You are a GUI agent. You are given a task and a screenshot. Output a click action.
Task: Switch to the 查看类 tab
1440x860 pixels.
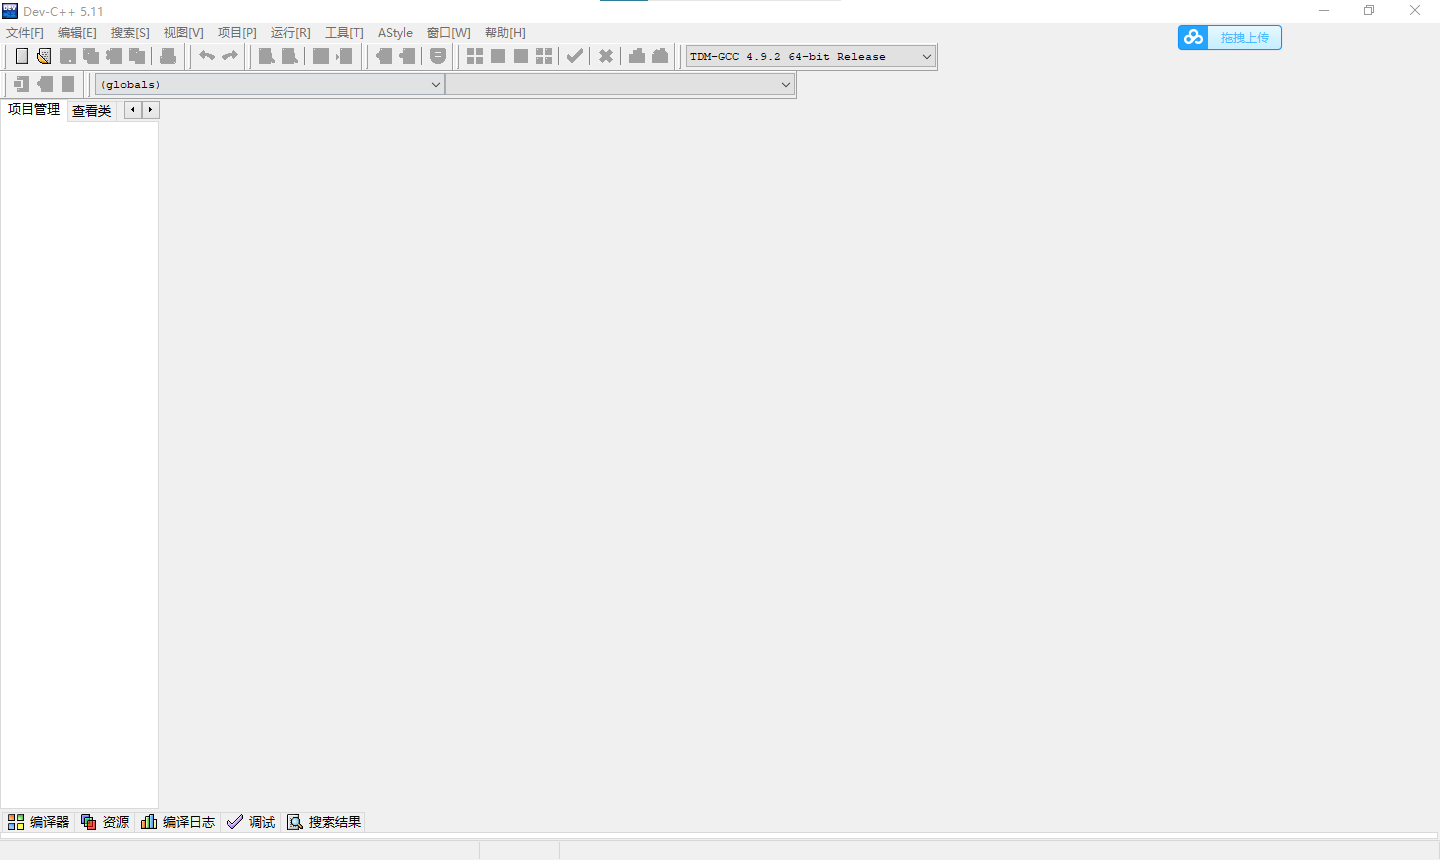pyautogui.click(x=92, y=111)
